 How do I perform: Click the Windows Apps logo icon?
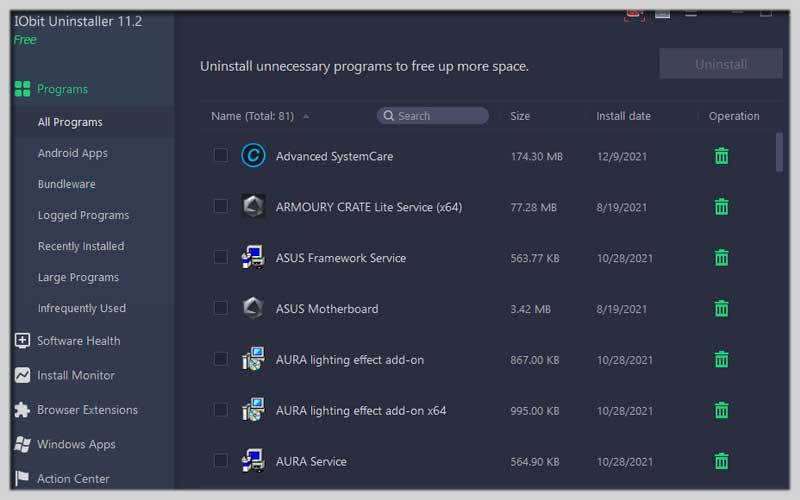point(22,444)
